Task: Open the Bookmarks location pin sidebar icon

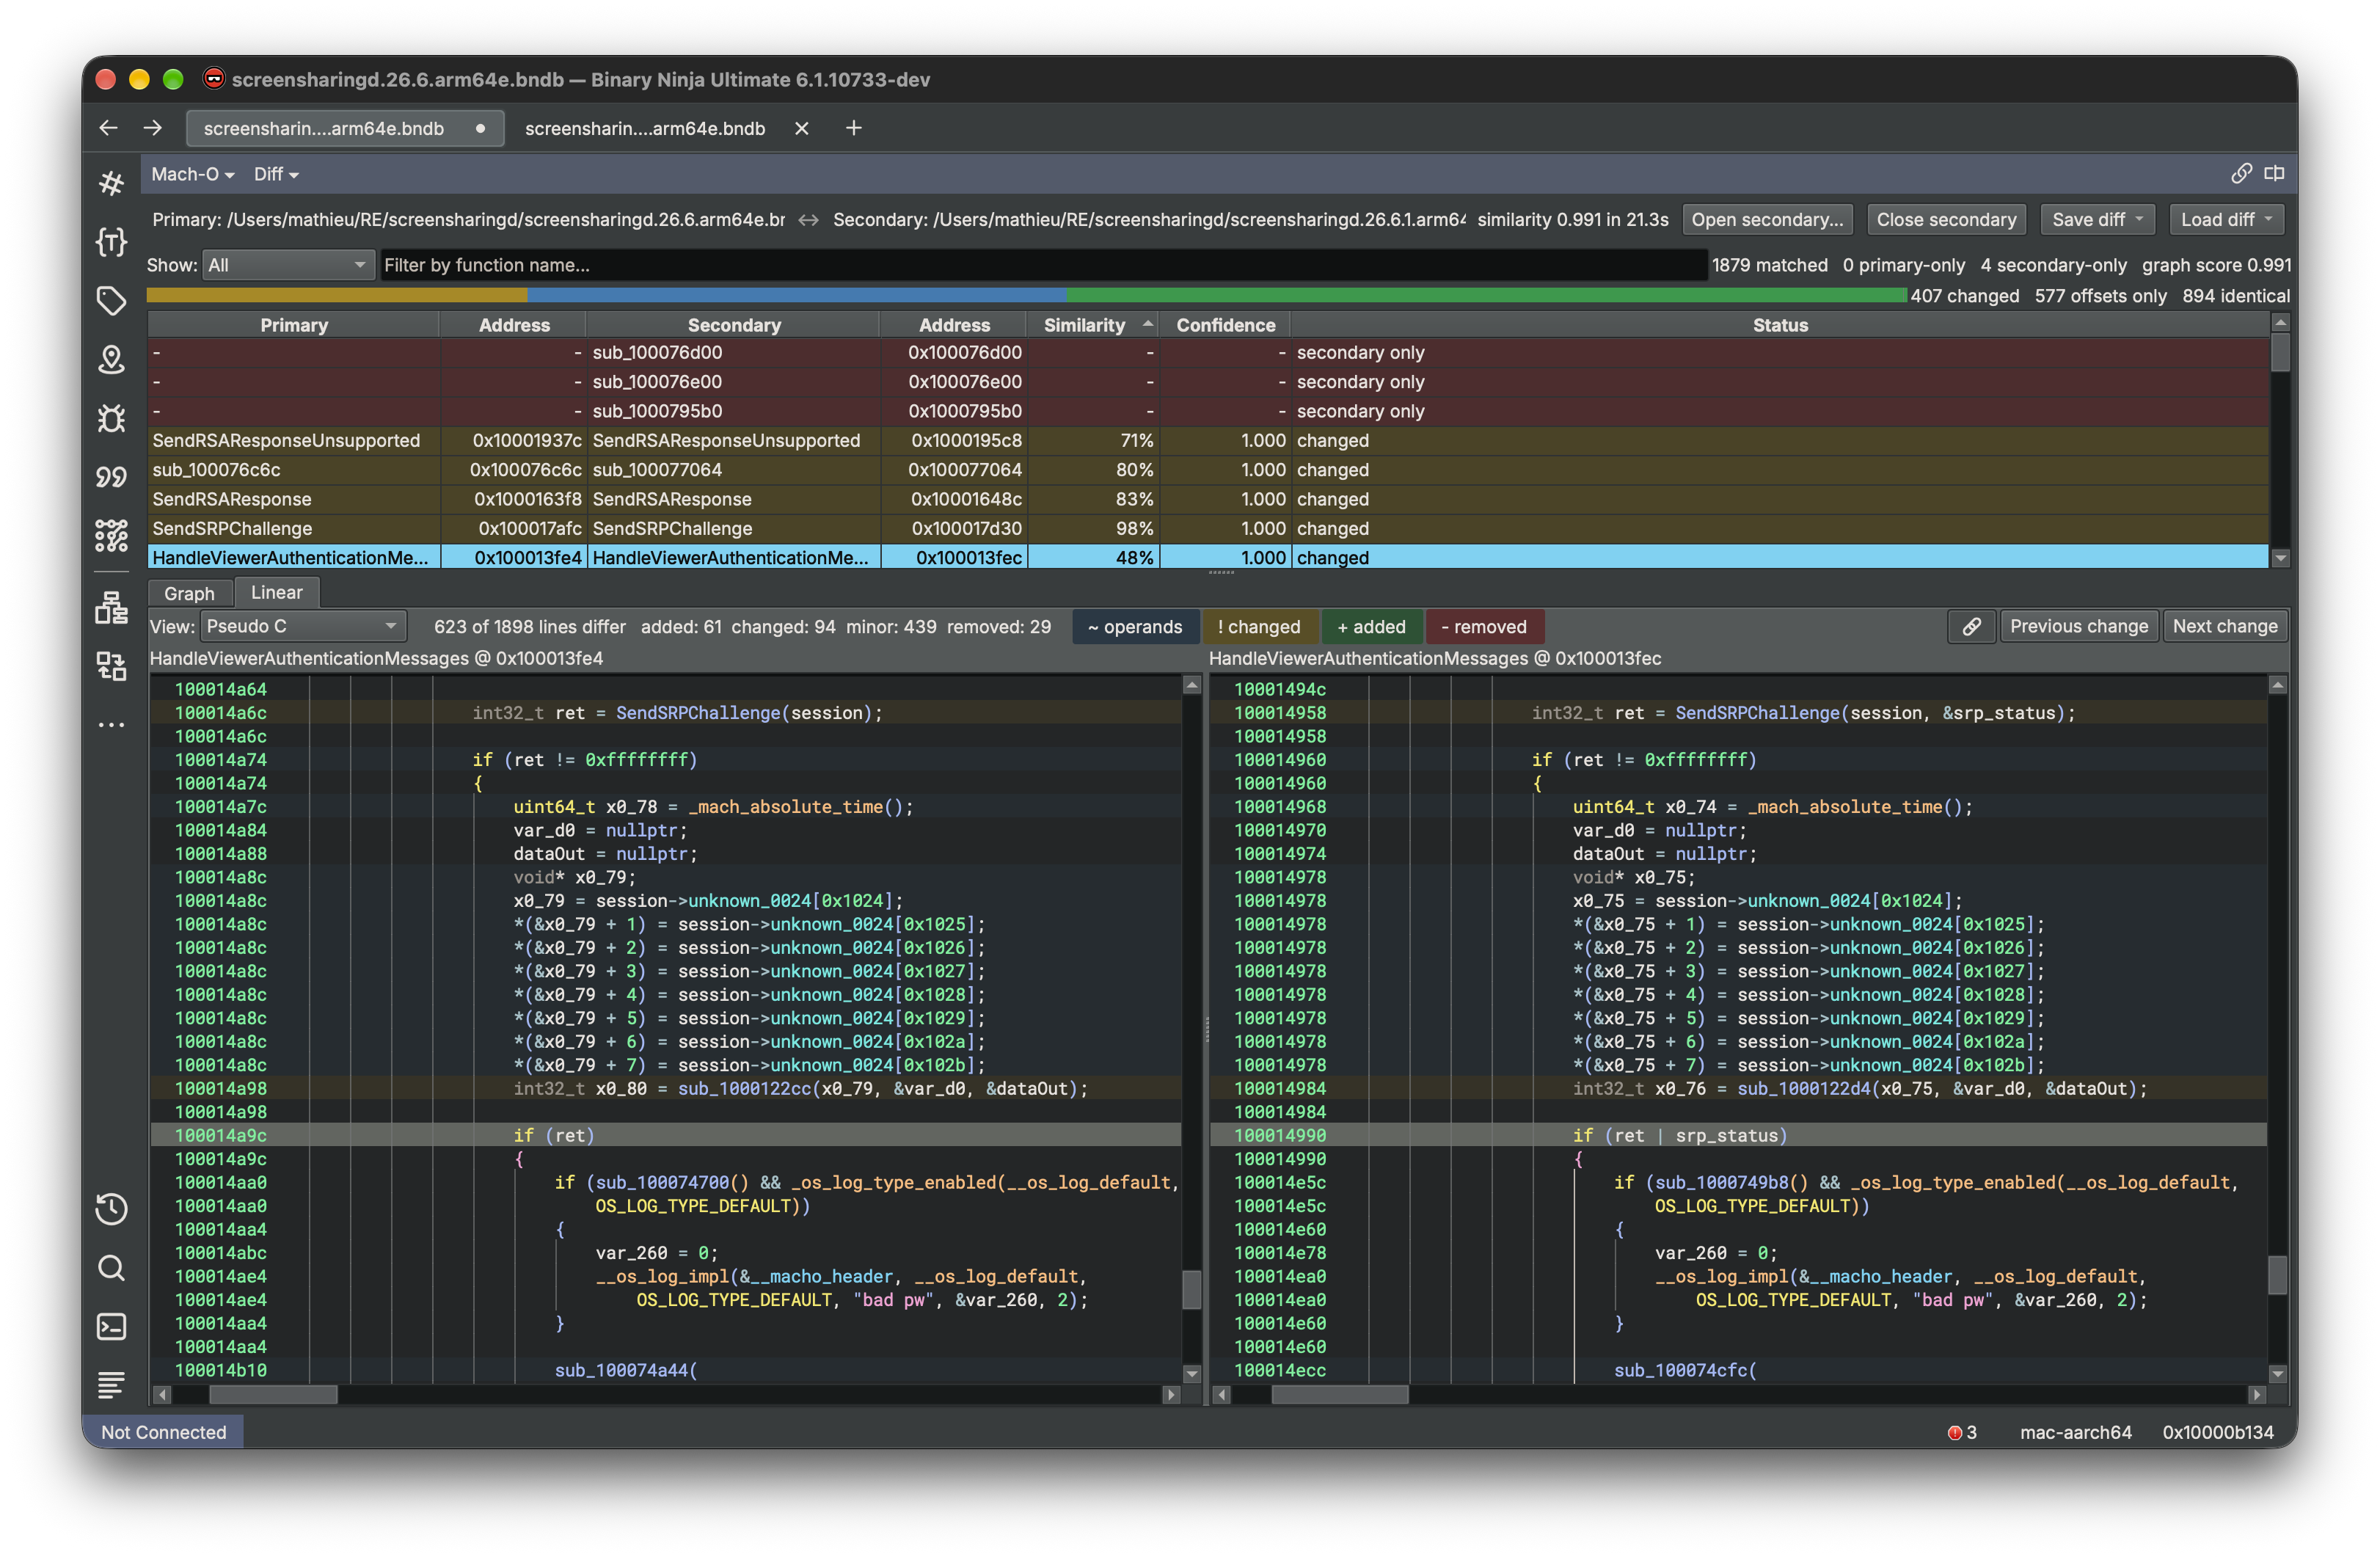Action: point(111,359)
